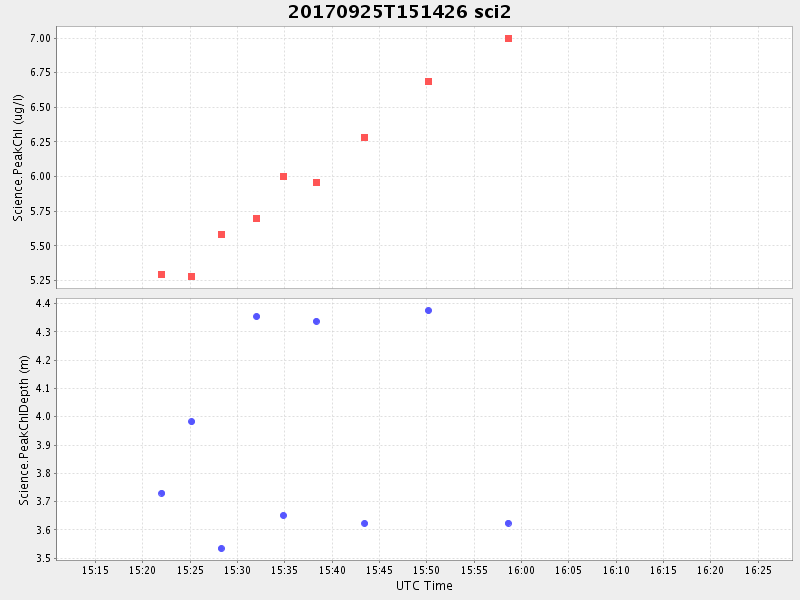Image resolution: width=800 pixels, height=600 pixels.
Task: Click the 16:25 tick on time axis
Action: pyautogui.click(x=757, y=570)
